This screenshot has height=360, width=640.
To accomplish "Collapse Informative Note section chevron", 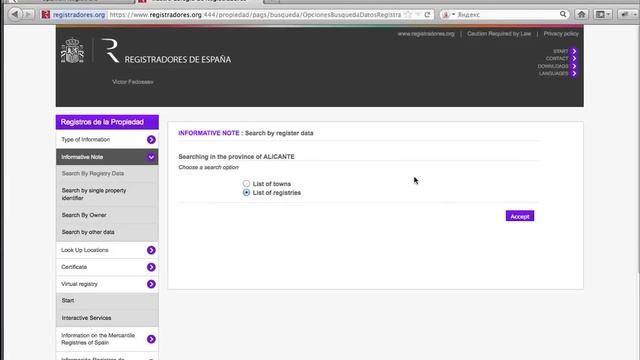I will (x=151, y=157).
